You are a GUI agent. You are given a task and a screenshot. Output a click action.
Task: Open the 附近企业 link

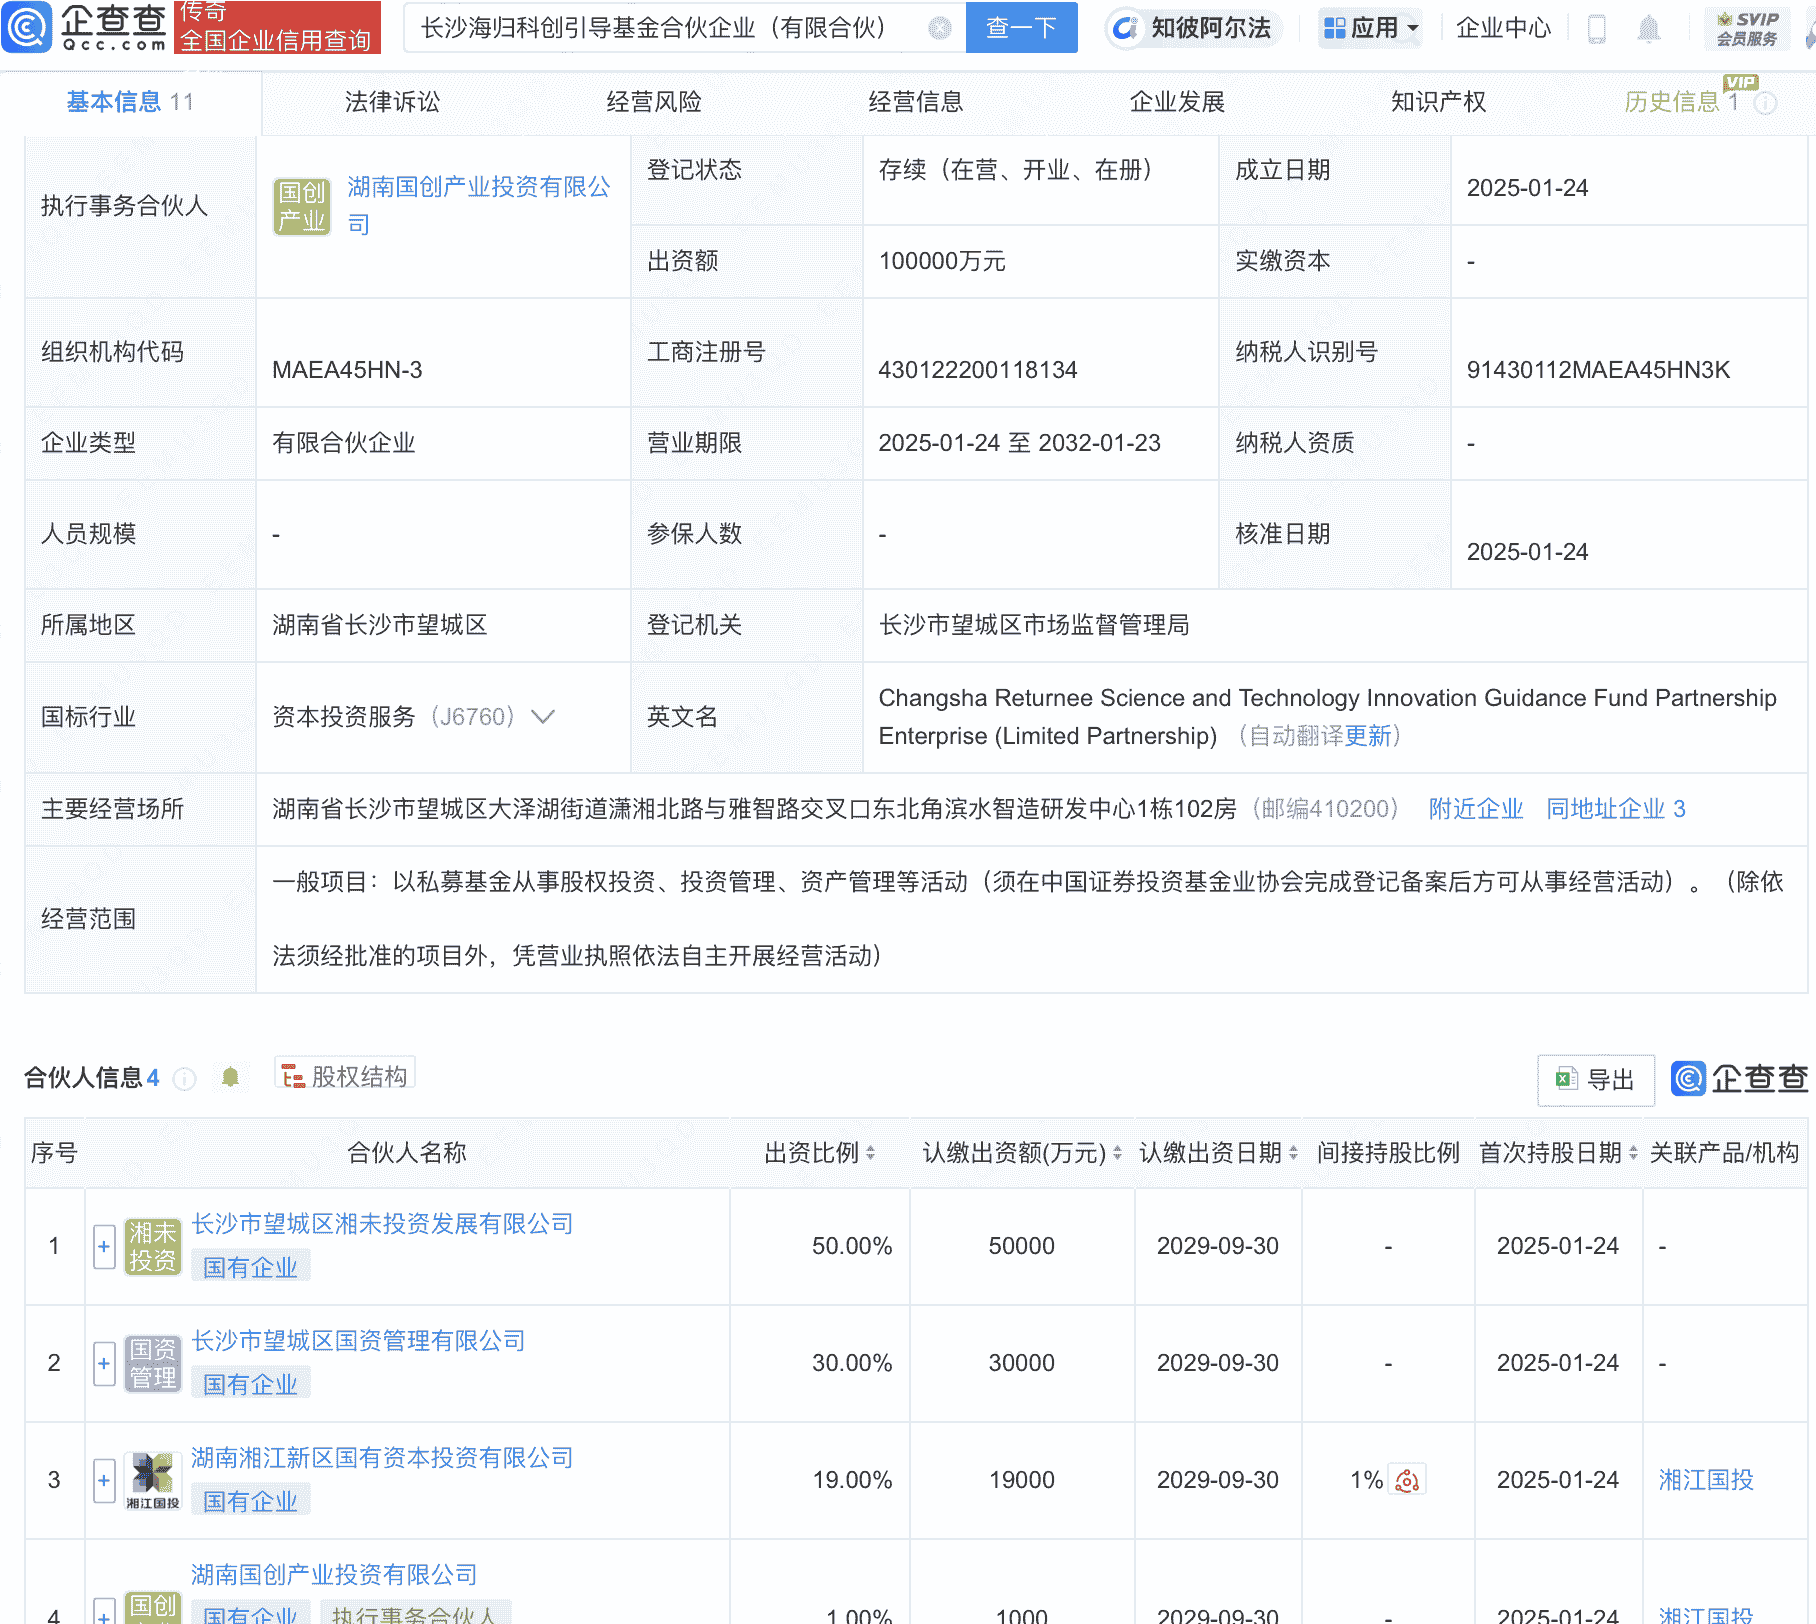[1476, 809]
